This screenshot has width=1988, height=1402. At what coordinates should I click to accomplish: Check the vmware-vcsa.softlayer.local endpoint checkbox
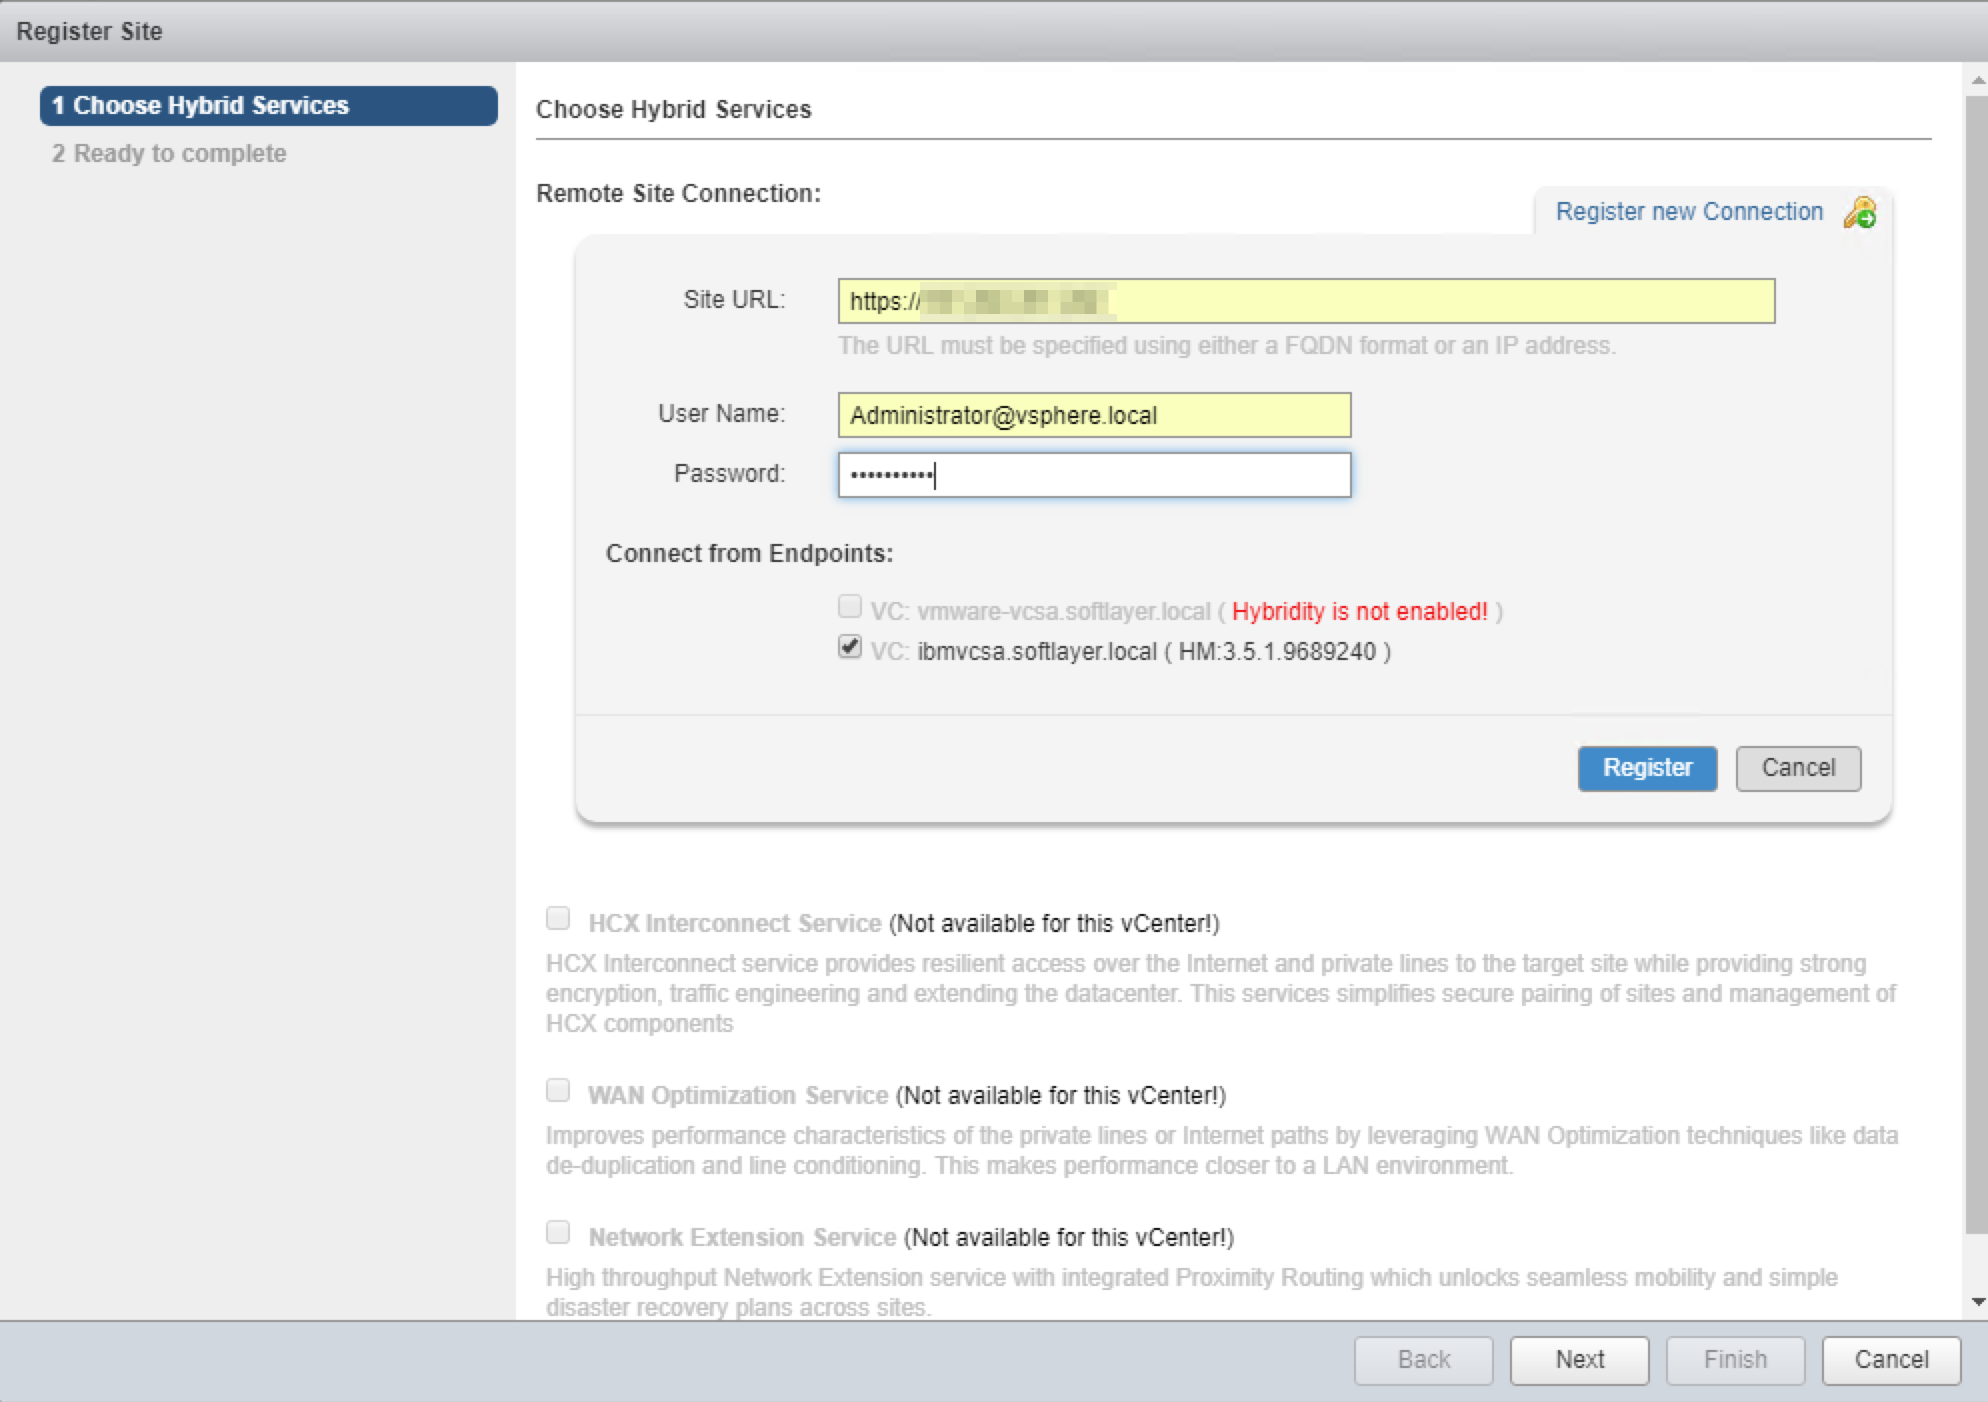click(x=849, y=606)
